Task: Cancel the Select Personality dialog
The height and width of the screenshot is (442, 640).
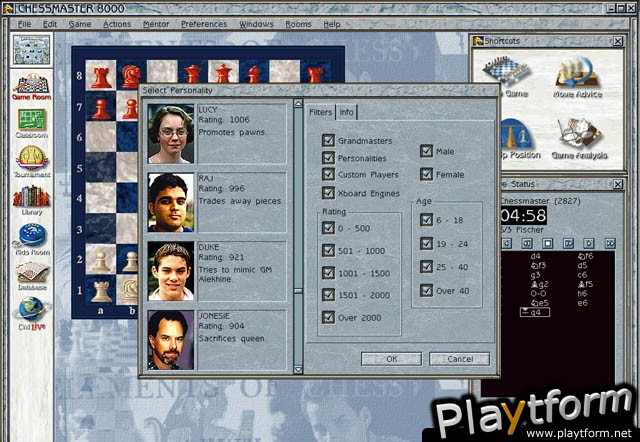Action: tap(460, 359)
